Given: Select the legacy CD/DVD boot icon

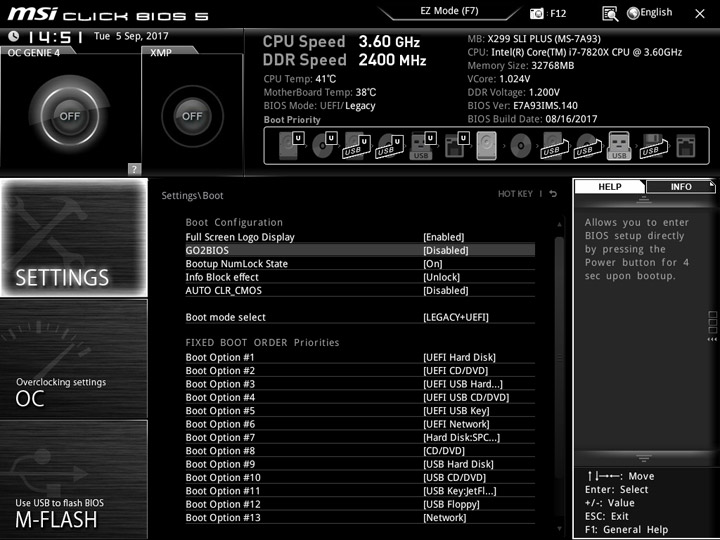Looking at the screenshot, I should point(521,146).
